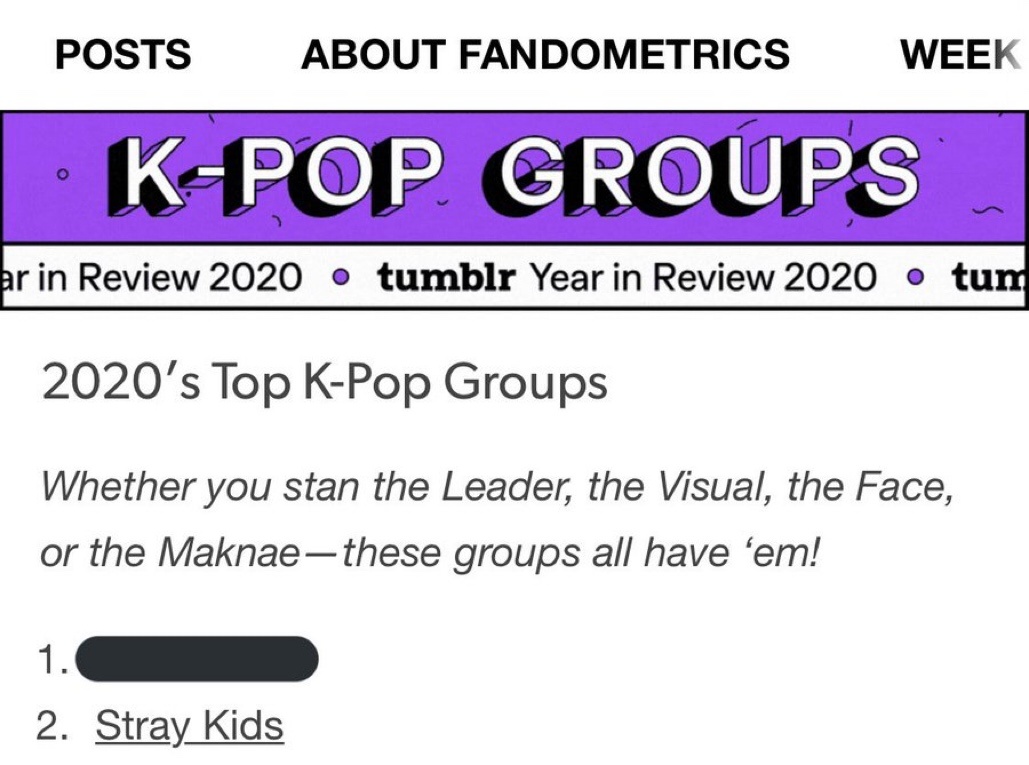Select the cut-off WEEK tab
Screen dimensions: 1029x765
coord(961,54)
